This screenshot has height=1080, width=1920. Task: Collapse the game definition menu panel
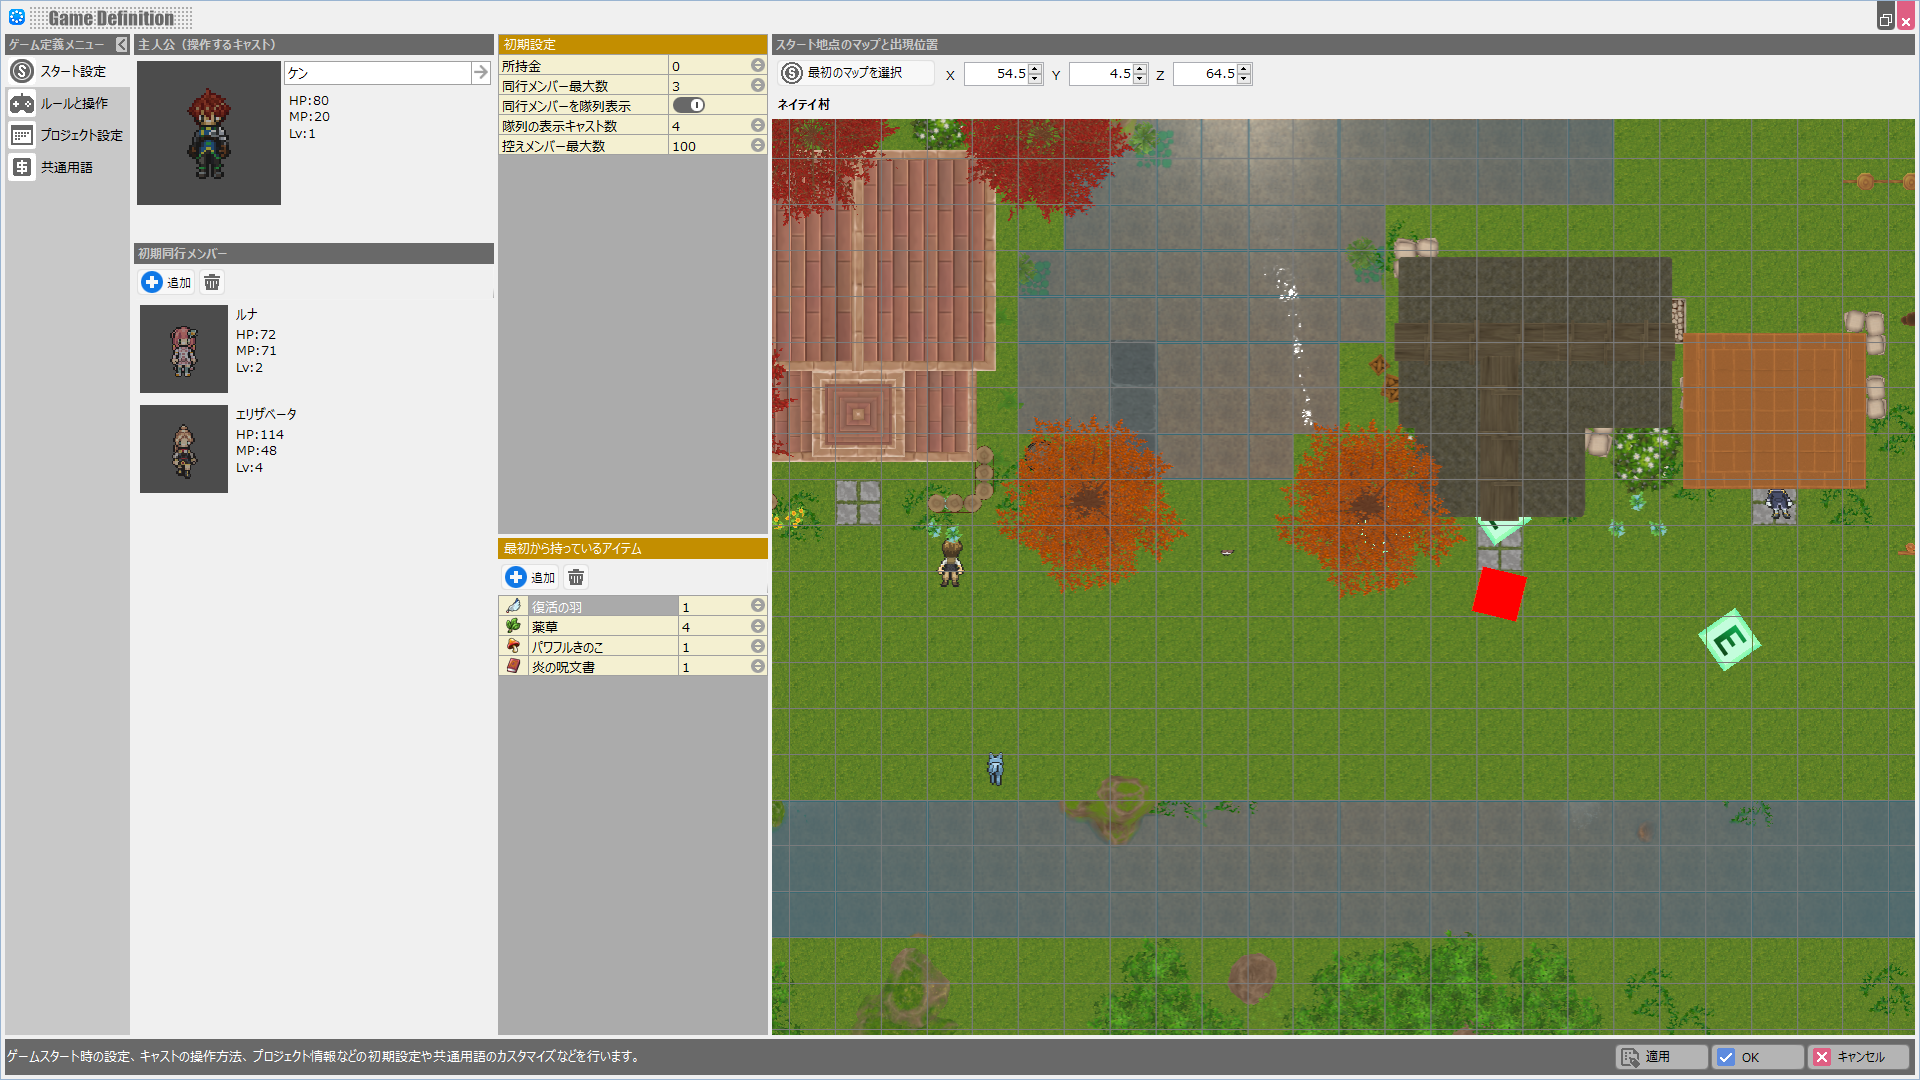[121, 45]
